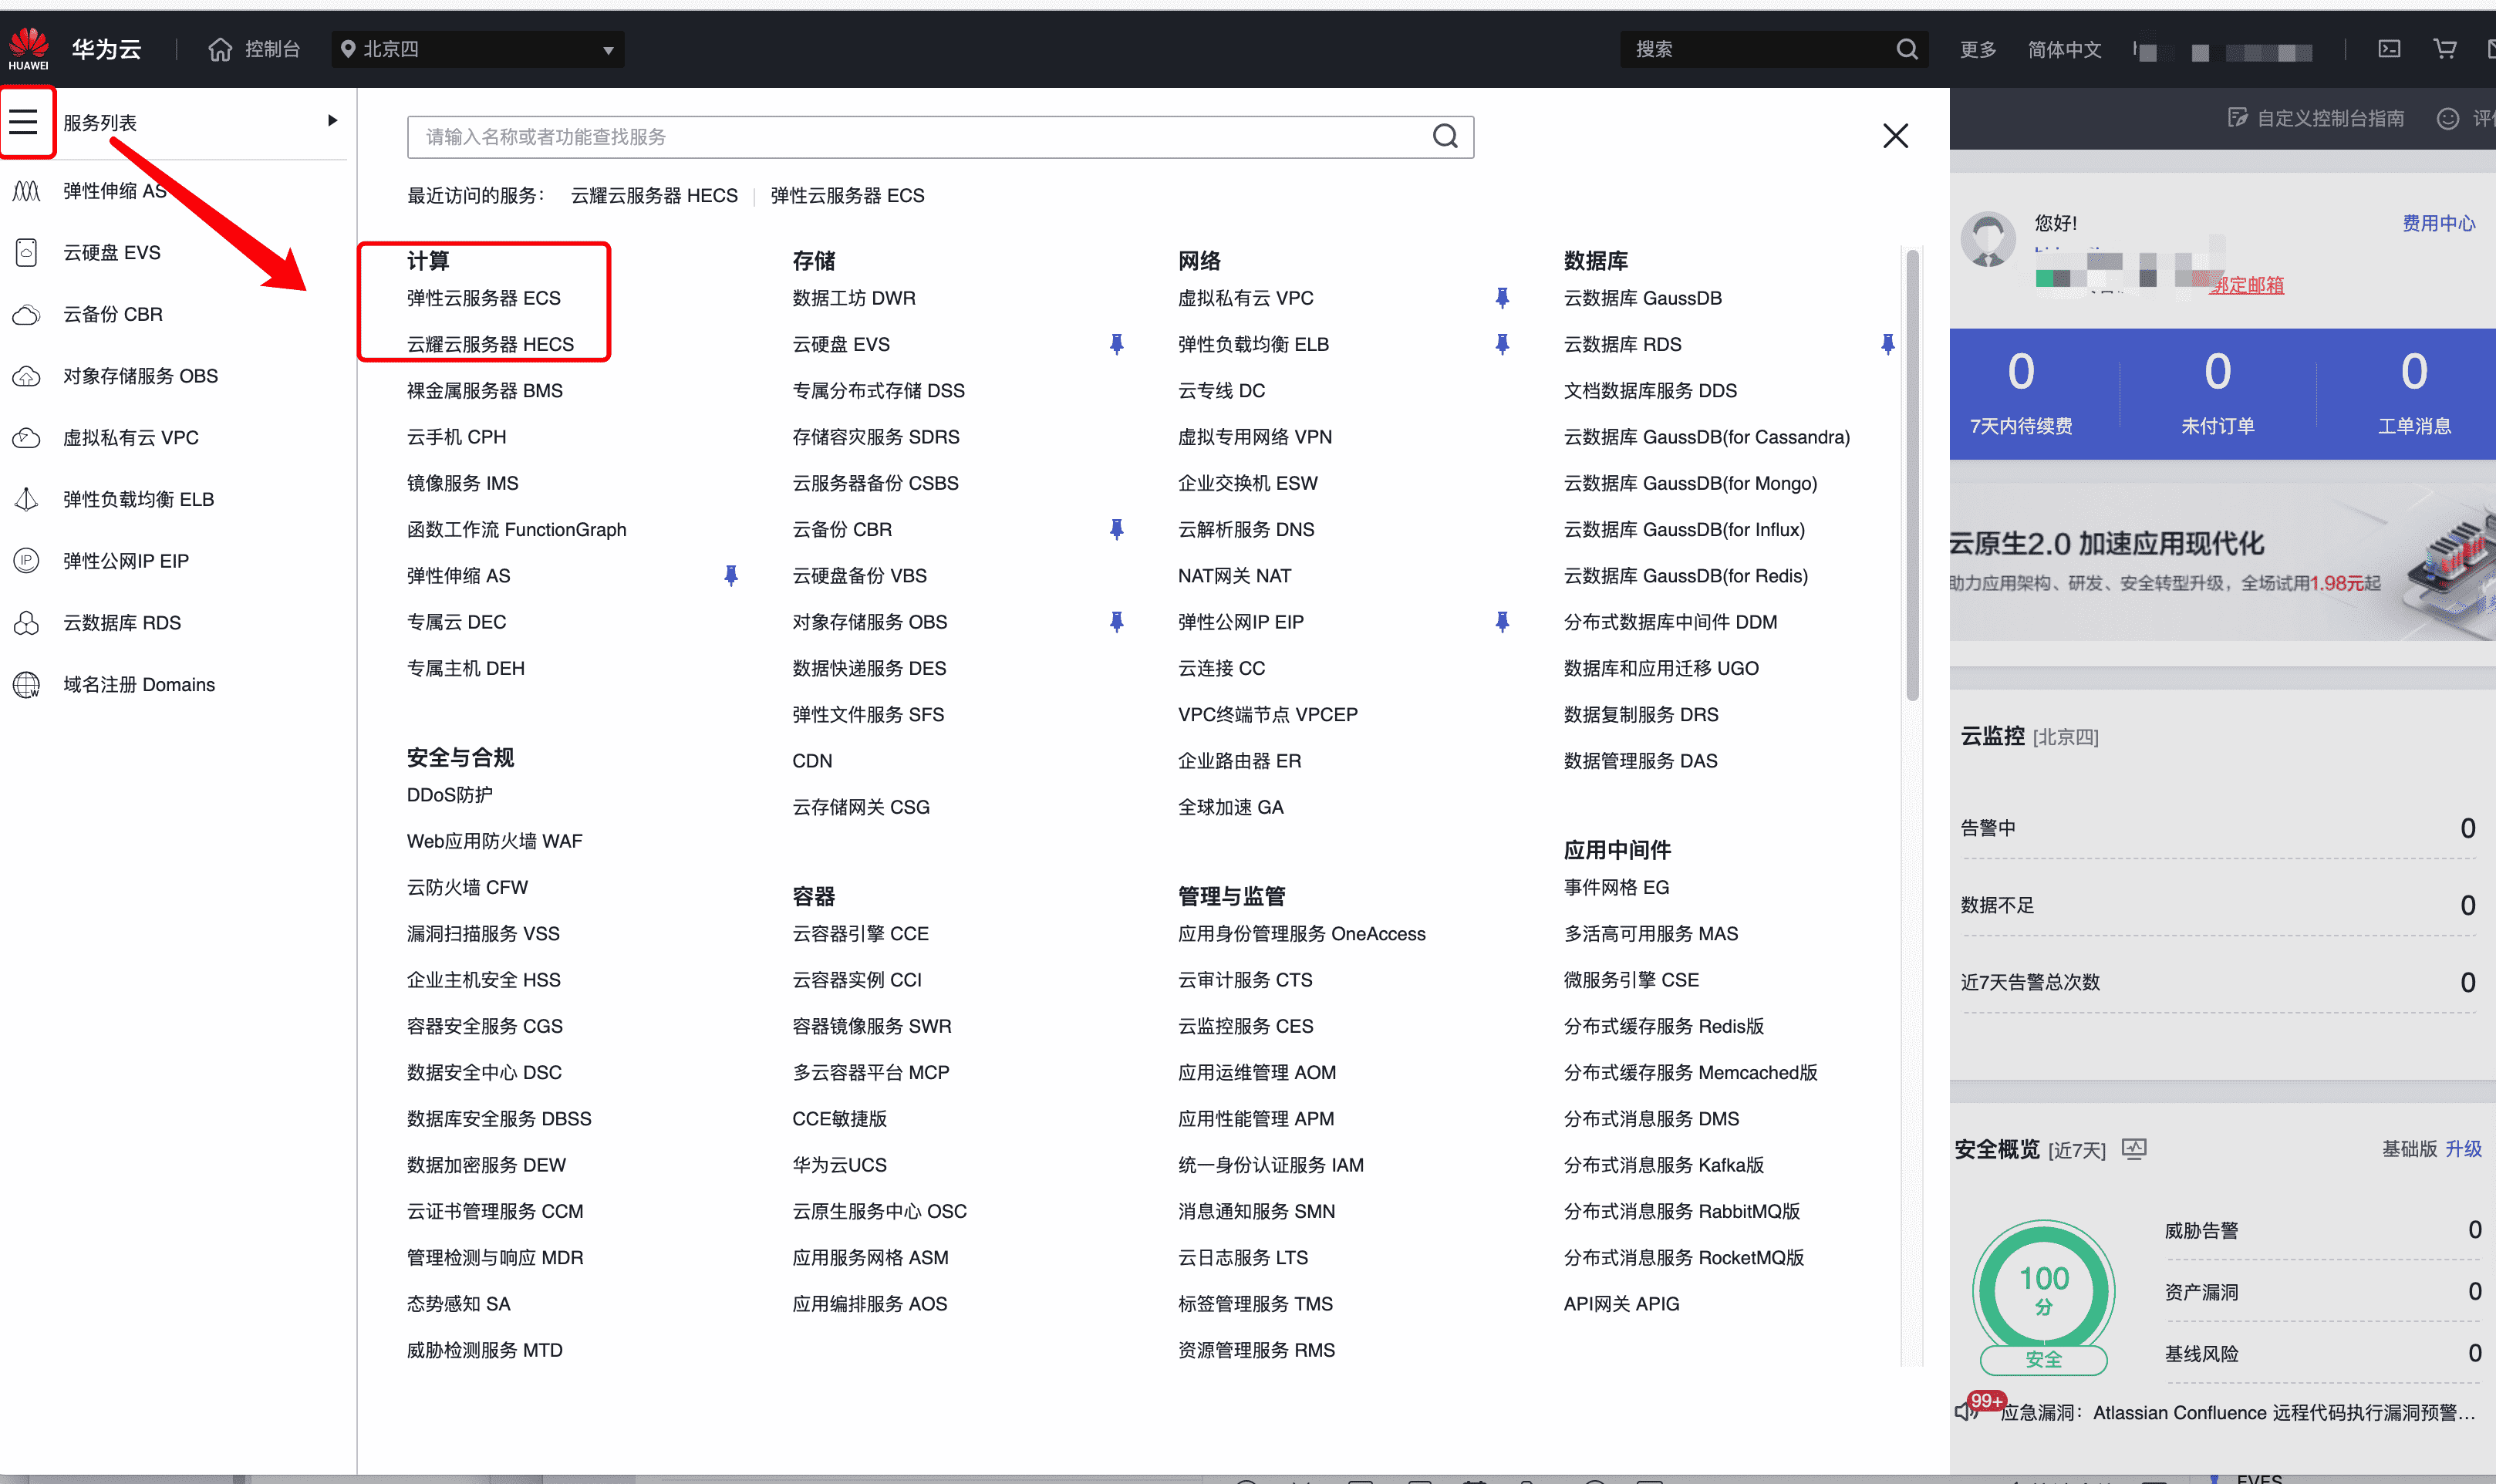2496x1484 pixels.
Task: Click the 费用中心 link
Action: pyautogui.click(x=2438, y=223)
